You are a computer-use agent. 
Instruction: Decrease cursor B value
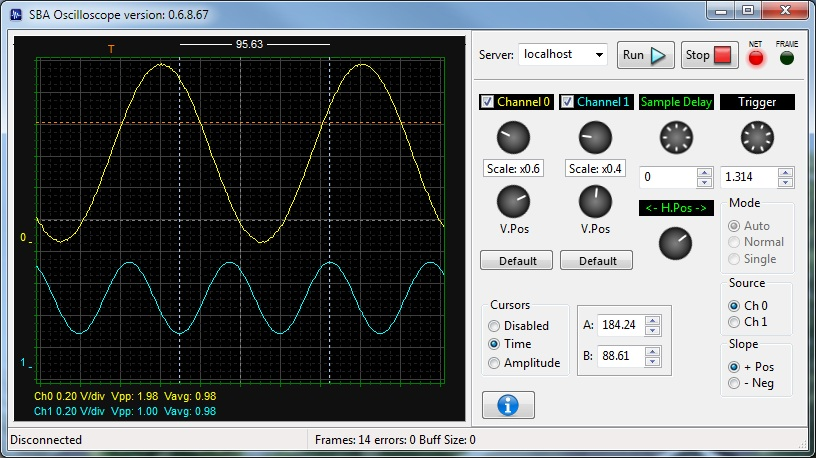coord(653,361)
